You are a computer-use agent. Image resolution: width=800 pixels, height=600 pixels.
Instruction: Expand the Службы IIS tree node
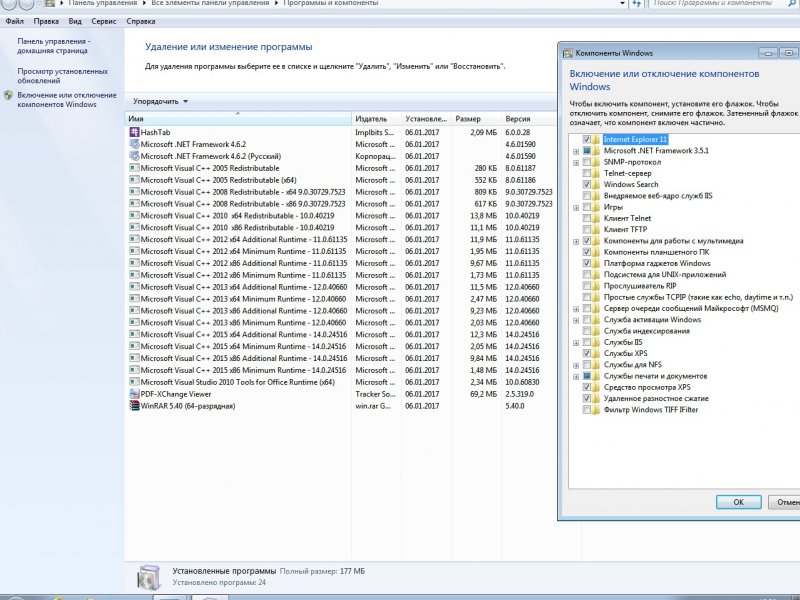(x=576, y=342)
